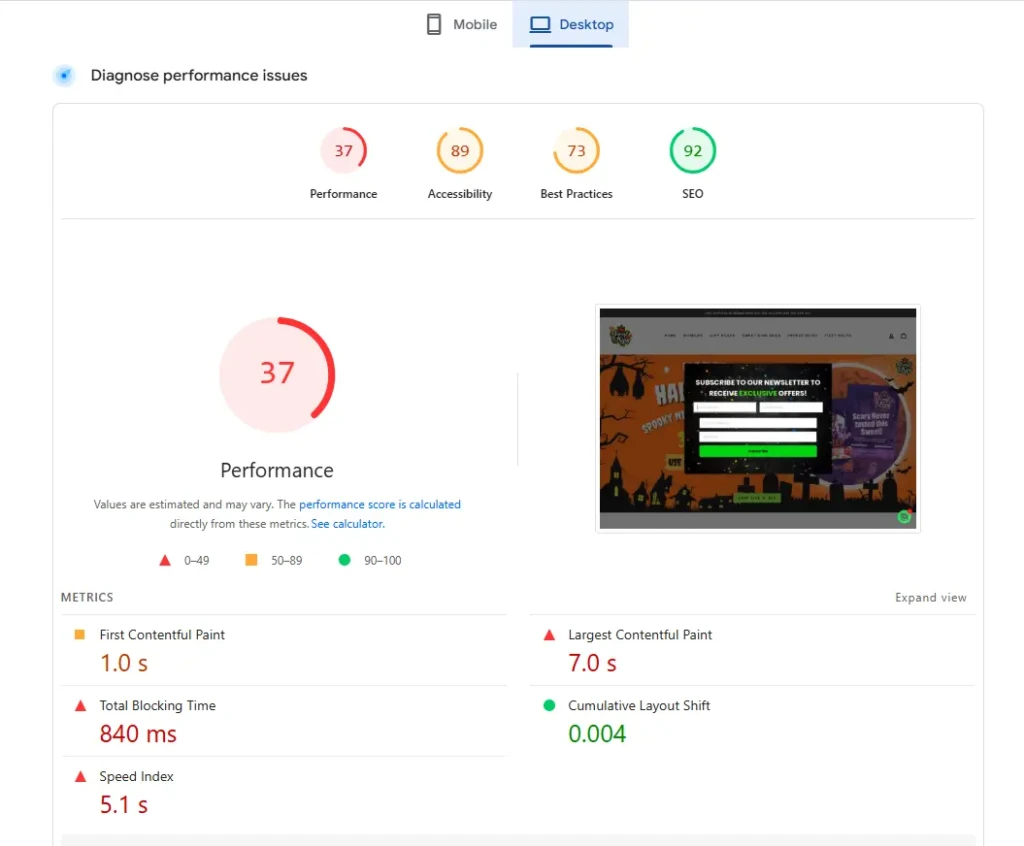Expand the Largest Contentful Paint metric row

tap(640, 635)
